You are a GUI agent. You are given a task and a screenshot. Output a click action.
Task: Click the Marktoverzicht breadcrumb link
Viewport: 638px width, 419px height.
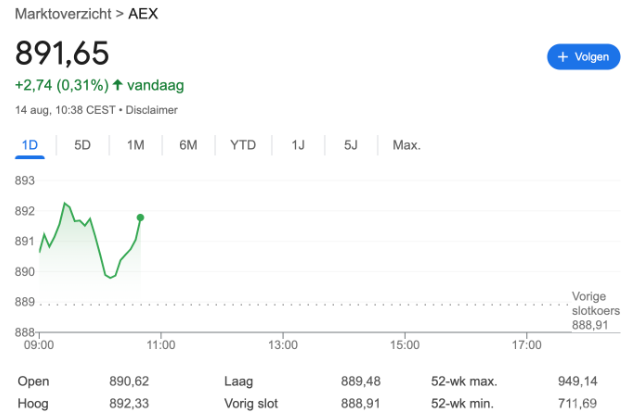(x=62, y=15)
